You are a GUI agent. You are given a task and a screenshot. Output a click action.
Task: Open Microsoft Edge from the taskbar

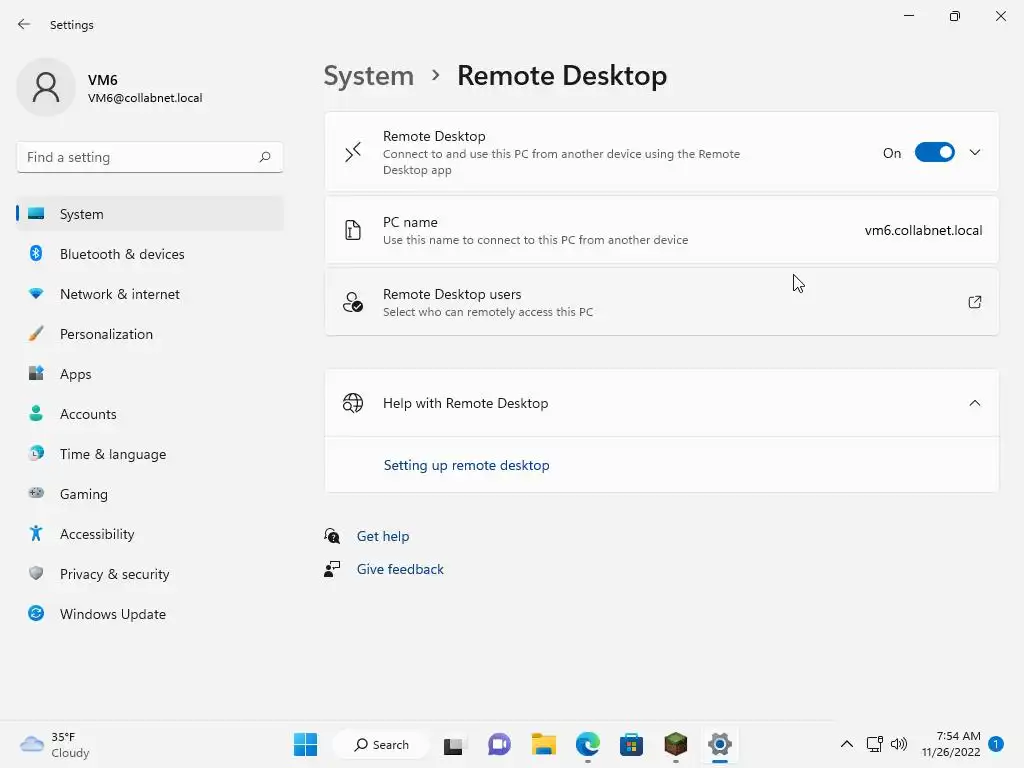point(587,744)
